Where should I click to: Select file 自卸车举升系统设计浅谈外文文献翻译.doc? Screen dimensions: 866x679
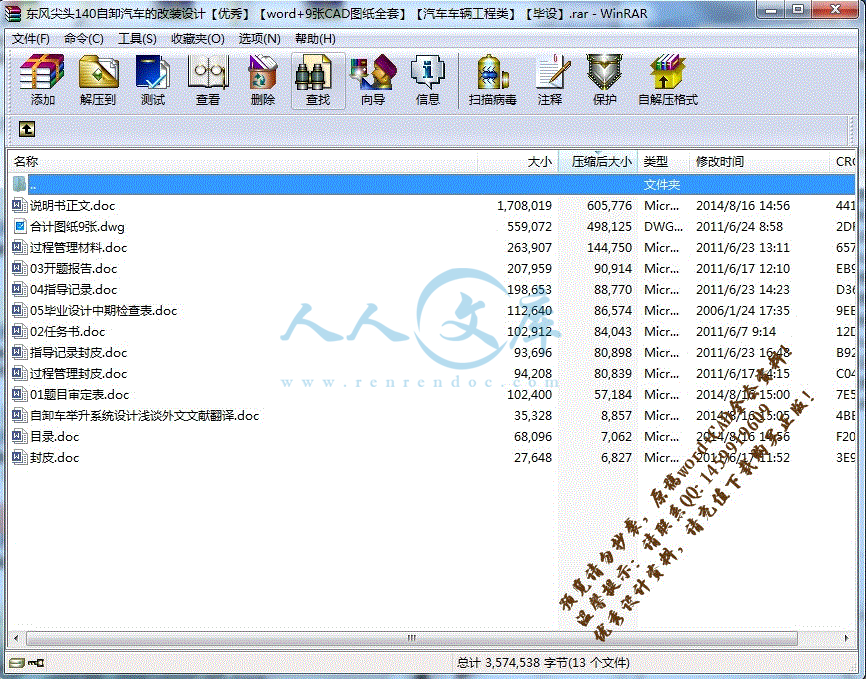point(144,415)
